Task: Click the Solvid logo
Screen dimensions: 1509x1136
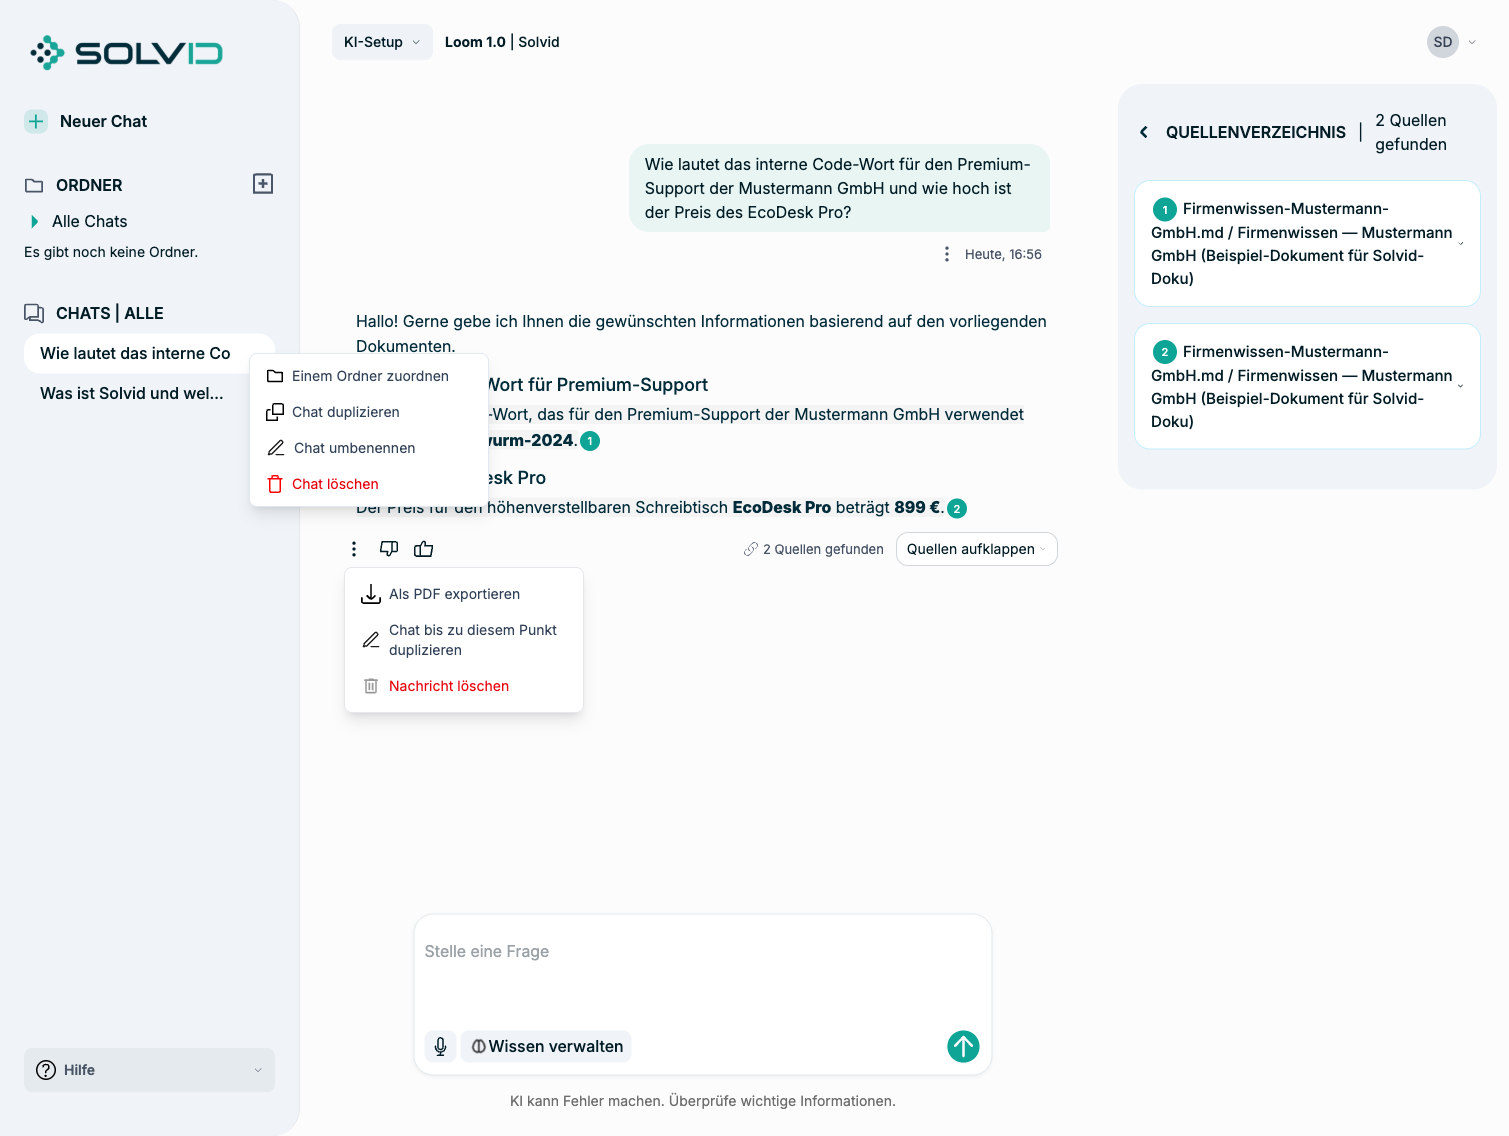Action: click(x=126, y=52)
